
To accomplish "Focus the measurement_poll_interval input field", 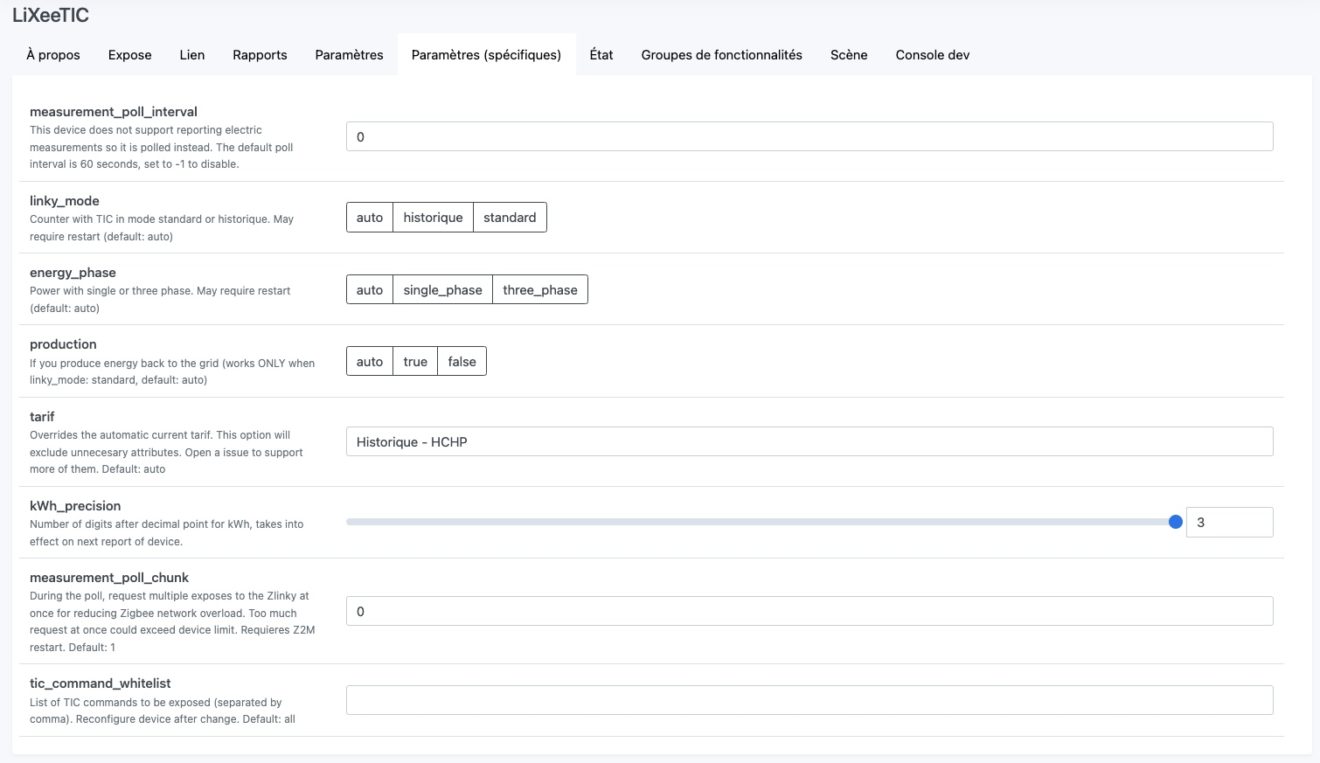I will point(808,137).
